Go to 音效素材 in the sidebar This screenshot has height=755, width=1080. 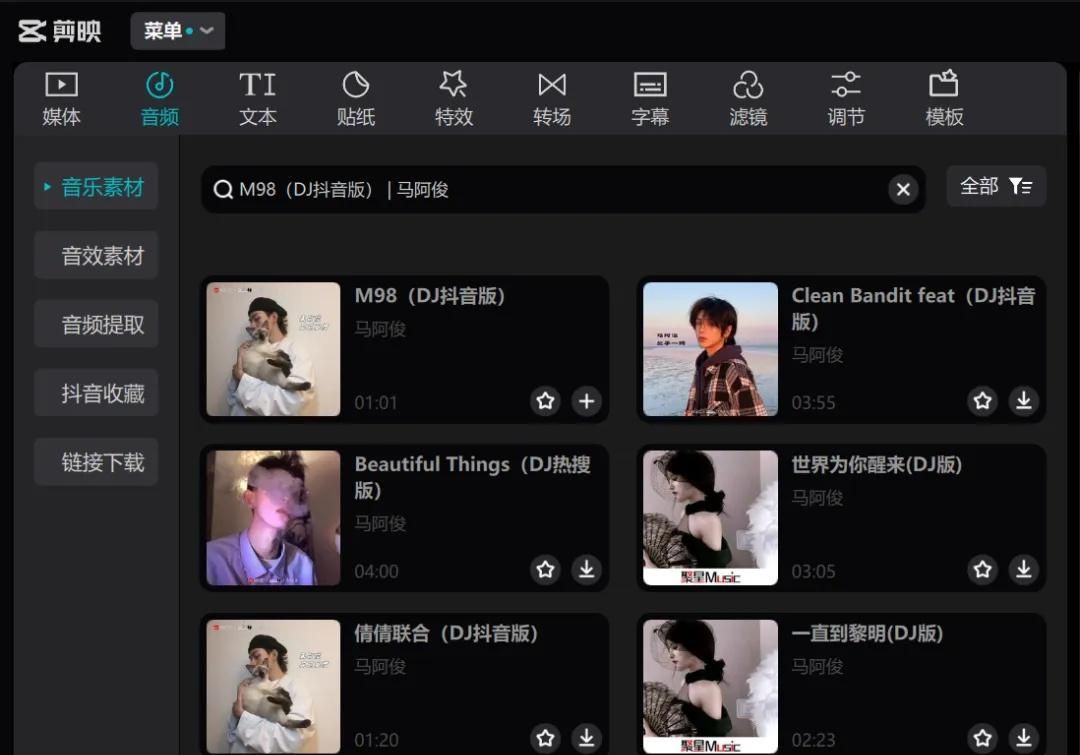click(102, 256)
